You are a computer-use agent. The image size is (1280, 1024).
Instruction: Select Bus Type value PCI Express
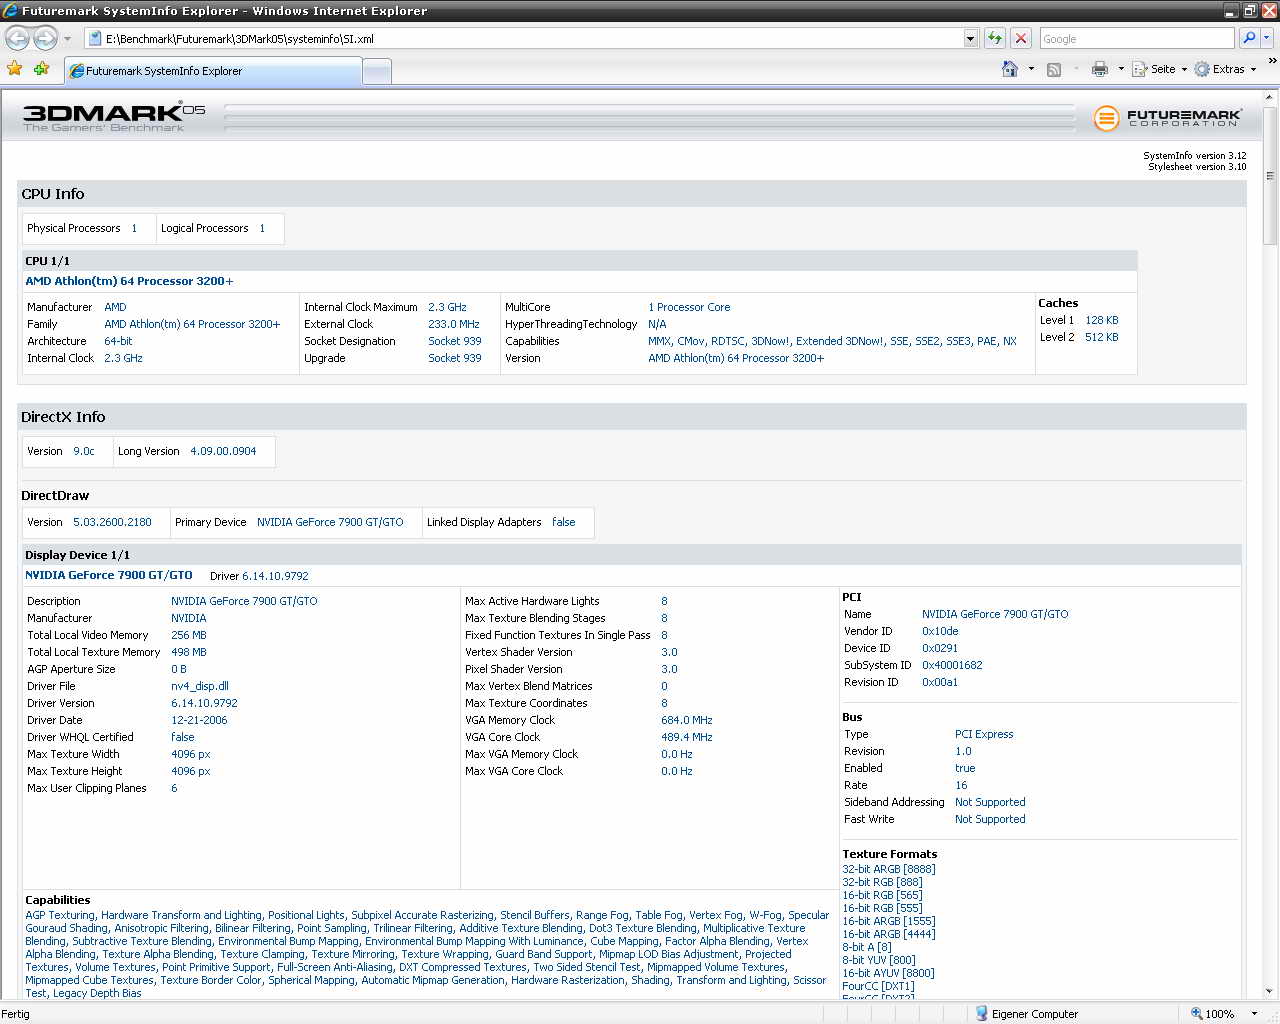tap(984, 734)
